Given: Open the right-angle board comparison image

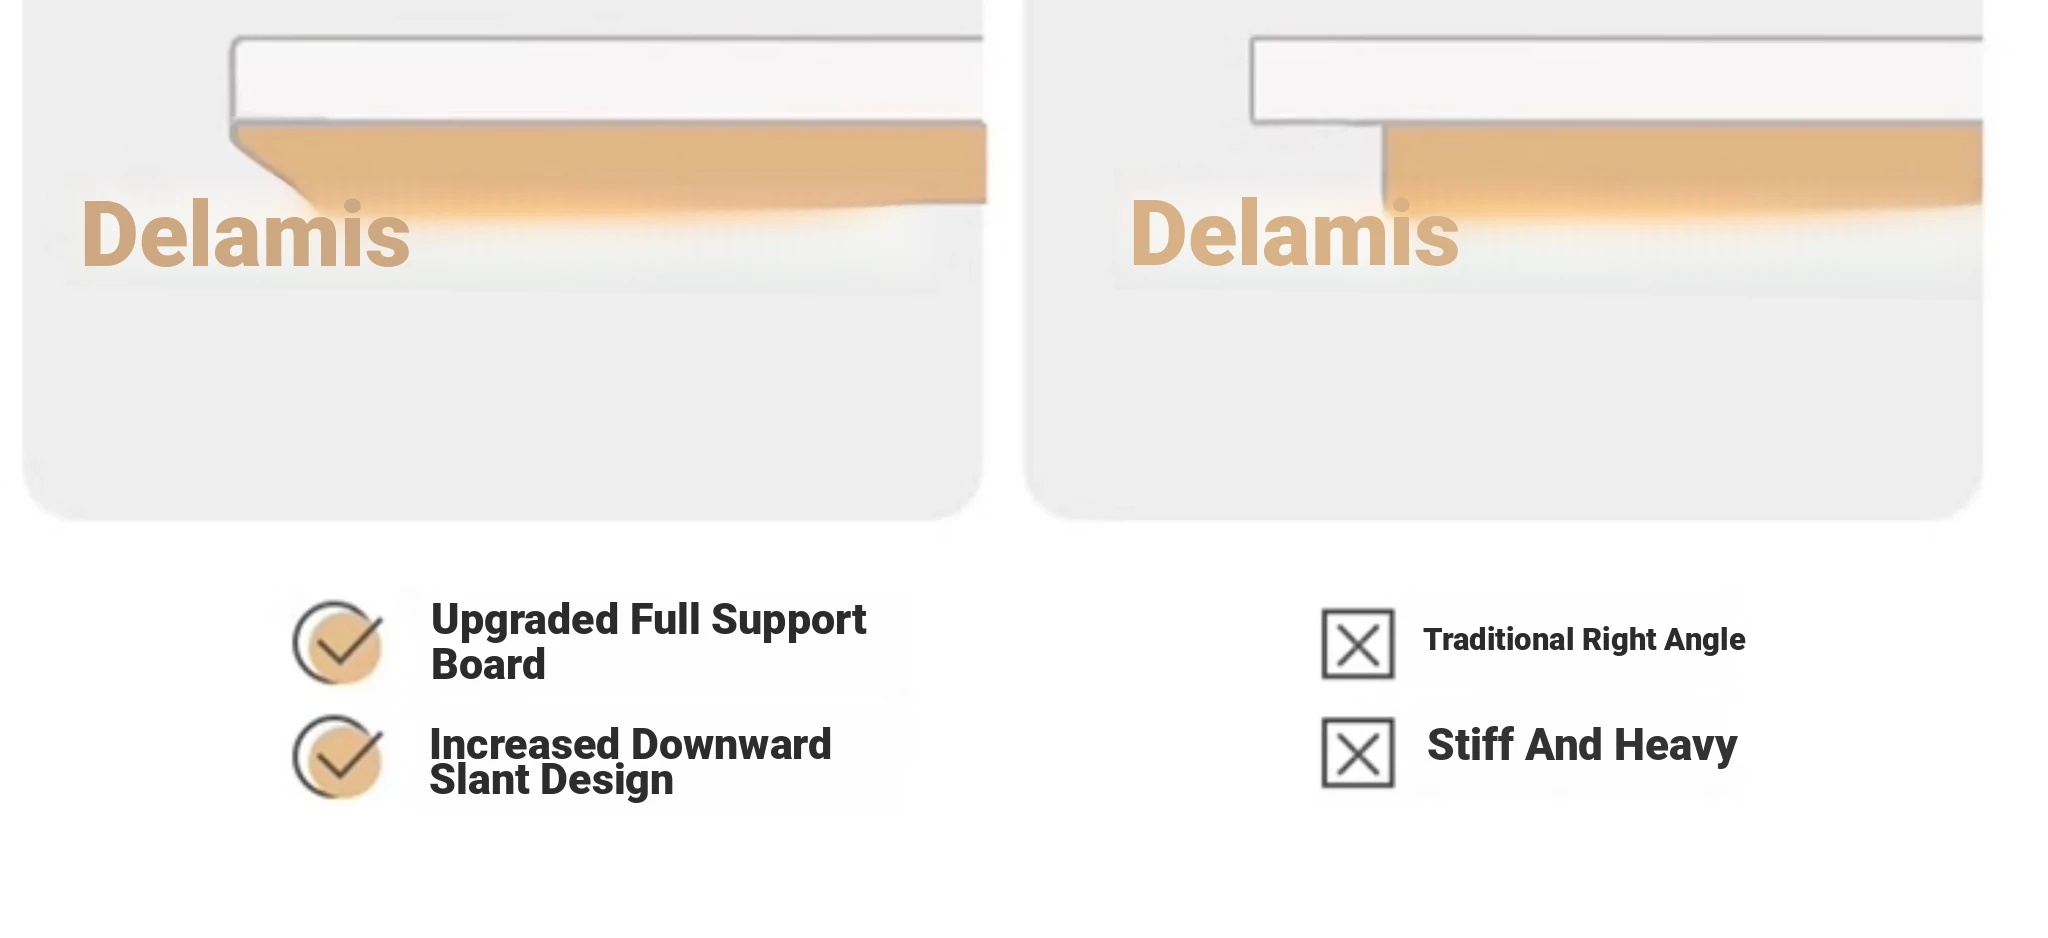Looking at the screenshot, I should [1503, 260].
